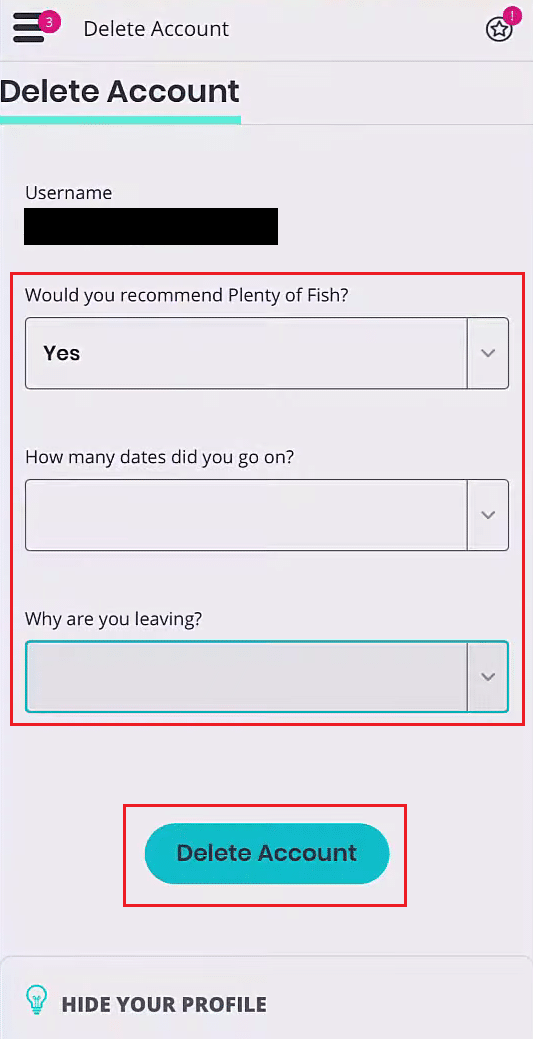This screenshot has width=533, height=1039.
Task: Tap the pink exclamation badge on star
Action: click(512, 16)
